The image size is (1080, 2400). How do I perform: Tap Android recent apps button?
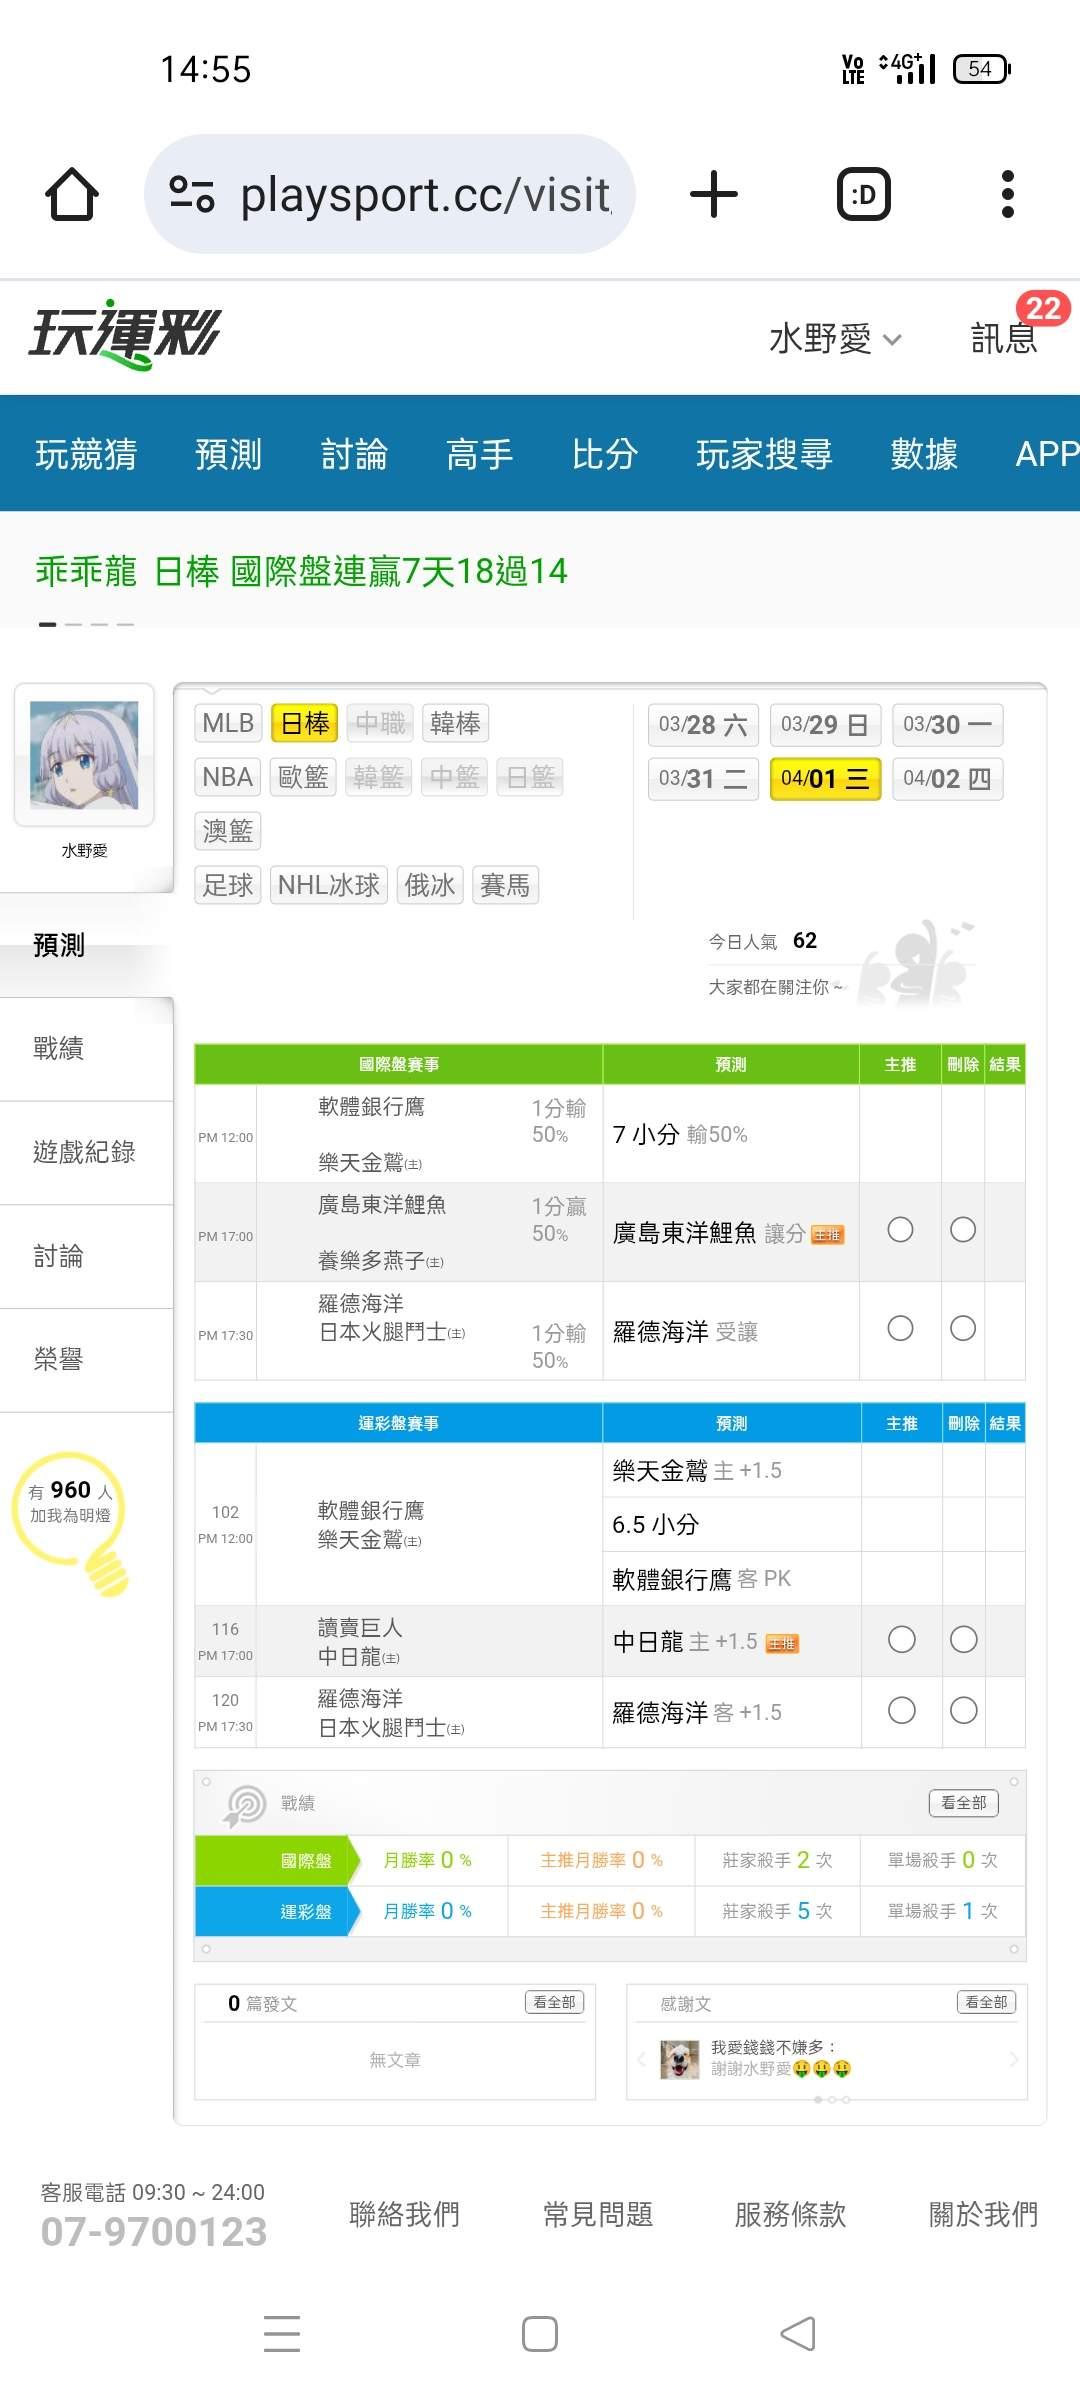(x=282, y=2334)
